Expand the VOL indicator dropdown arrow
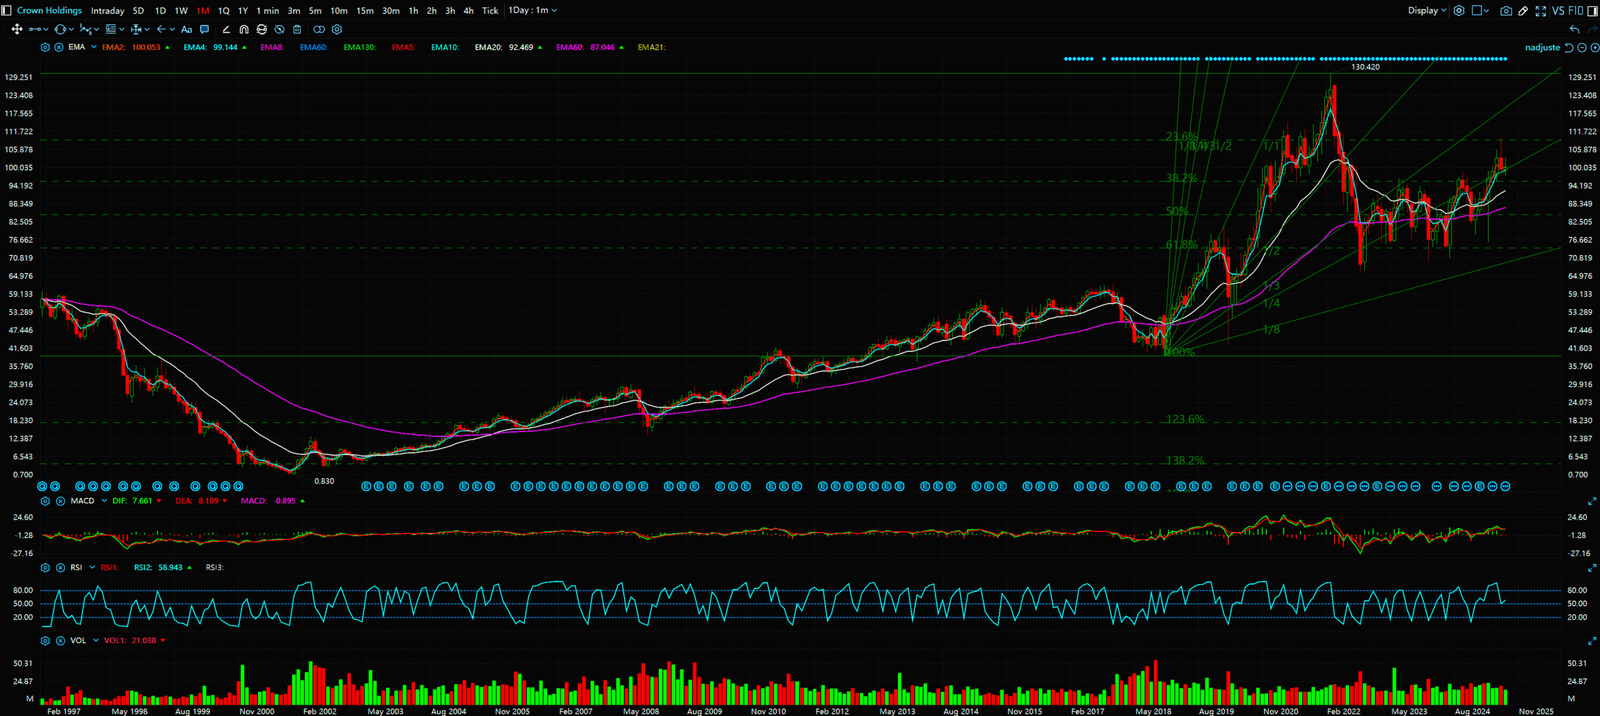 pos(96,641)
